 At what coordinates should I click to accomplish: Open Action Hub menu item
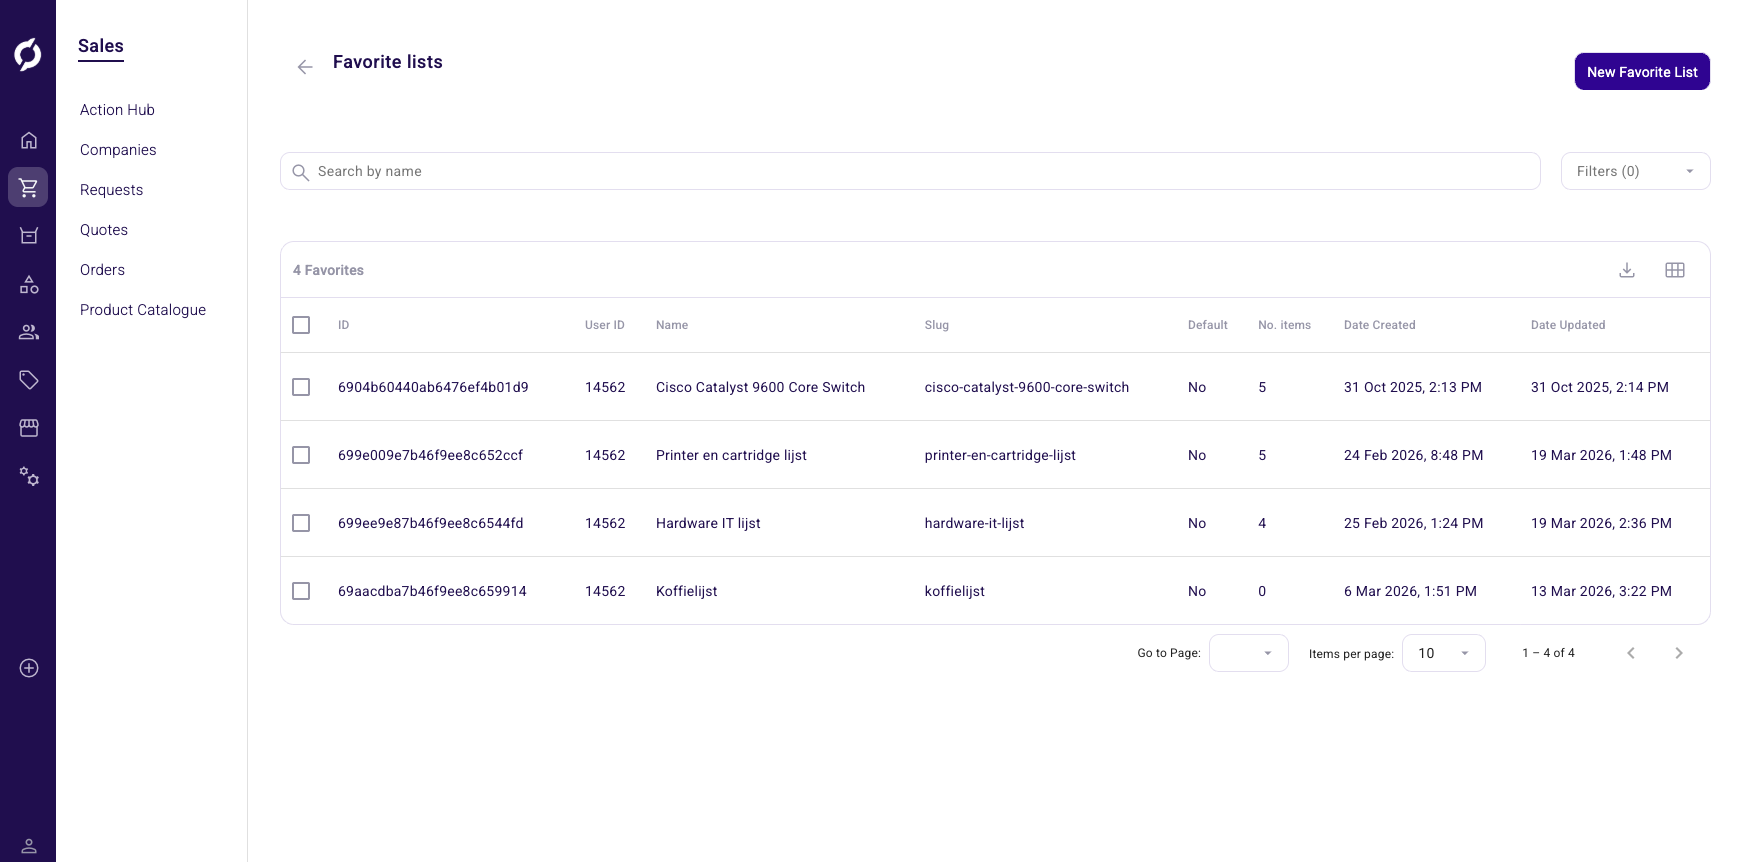pyautogui.click(x=117, y=110)
